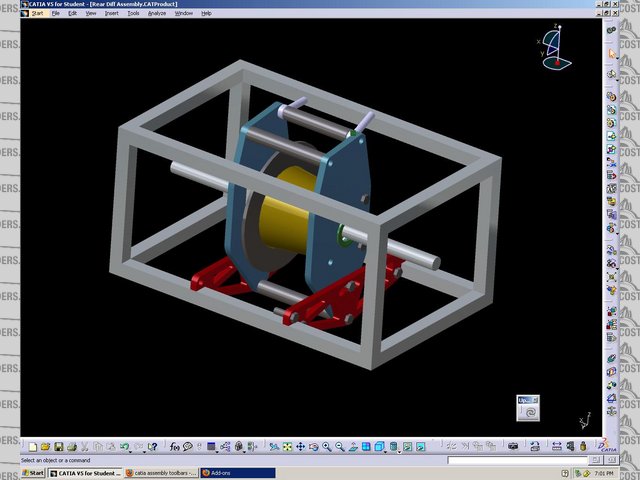Click the CATIA logo icon in the toolbar
640x480 pixels.
click(x=609, y=446)
